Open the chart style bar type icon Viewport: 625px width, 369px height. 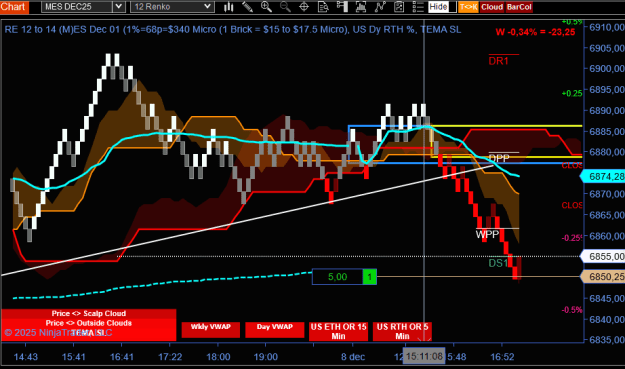(x=228, y=7)
